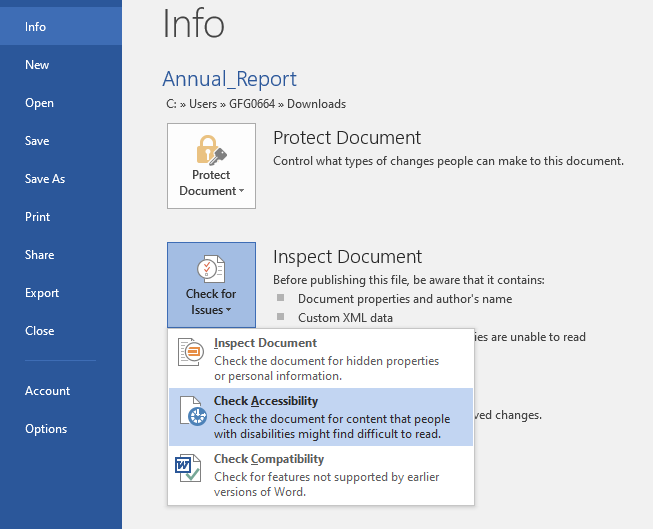Click Downloads in the file path

point(317,104)
